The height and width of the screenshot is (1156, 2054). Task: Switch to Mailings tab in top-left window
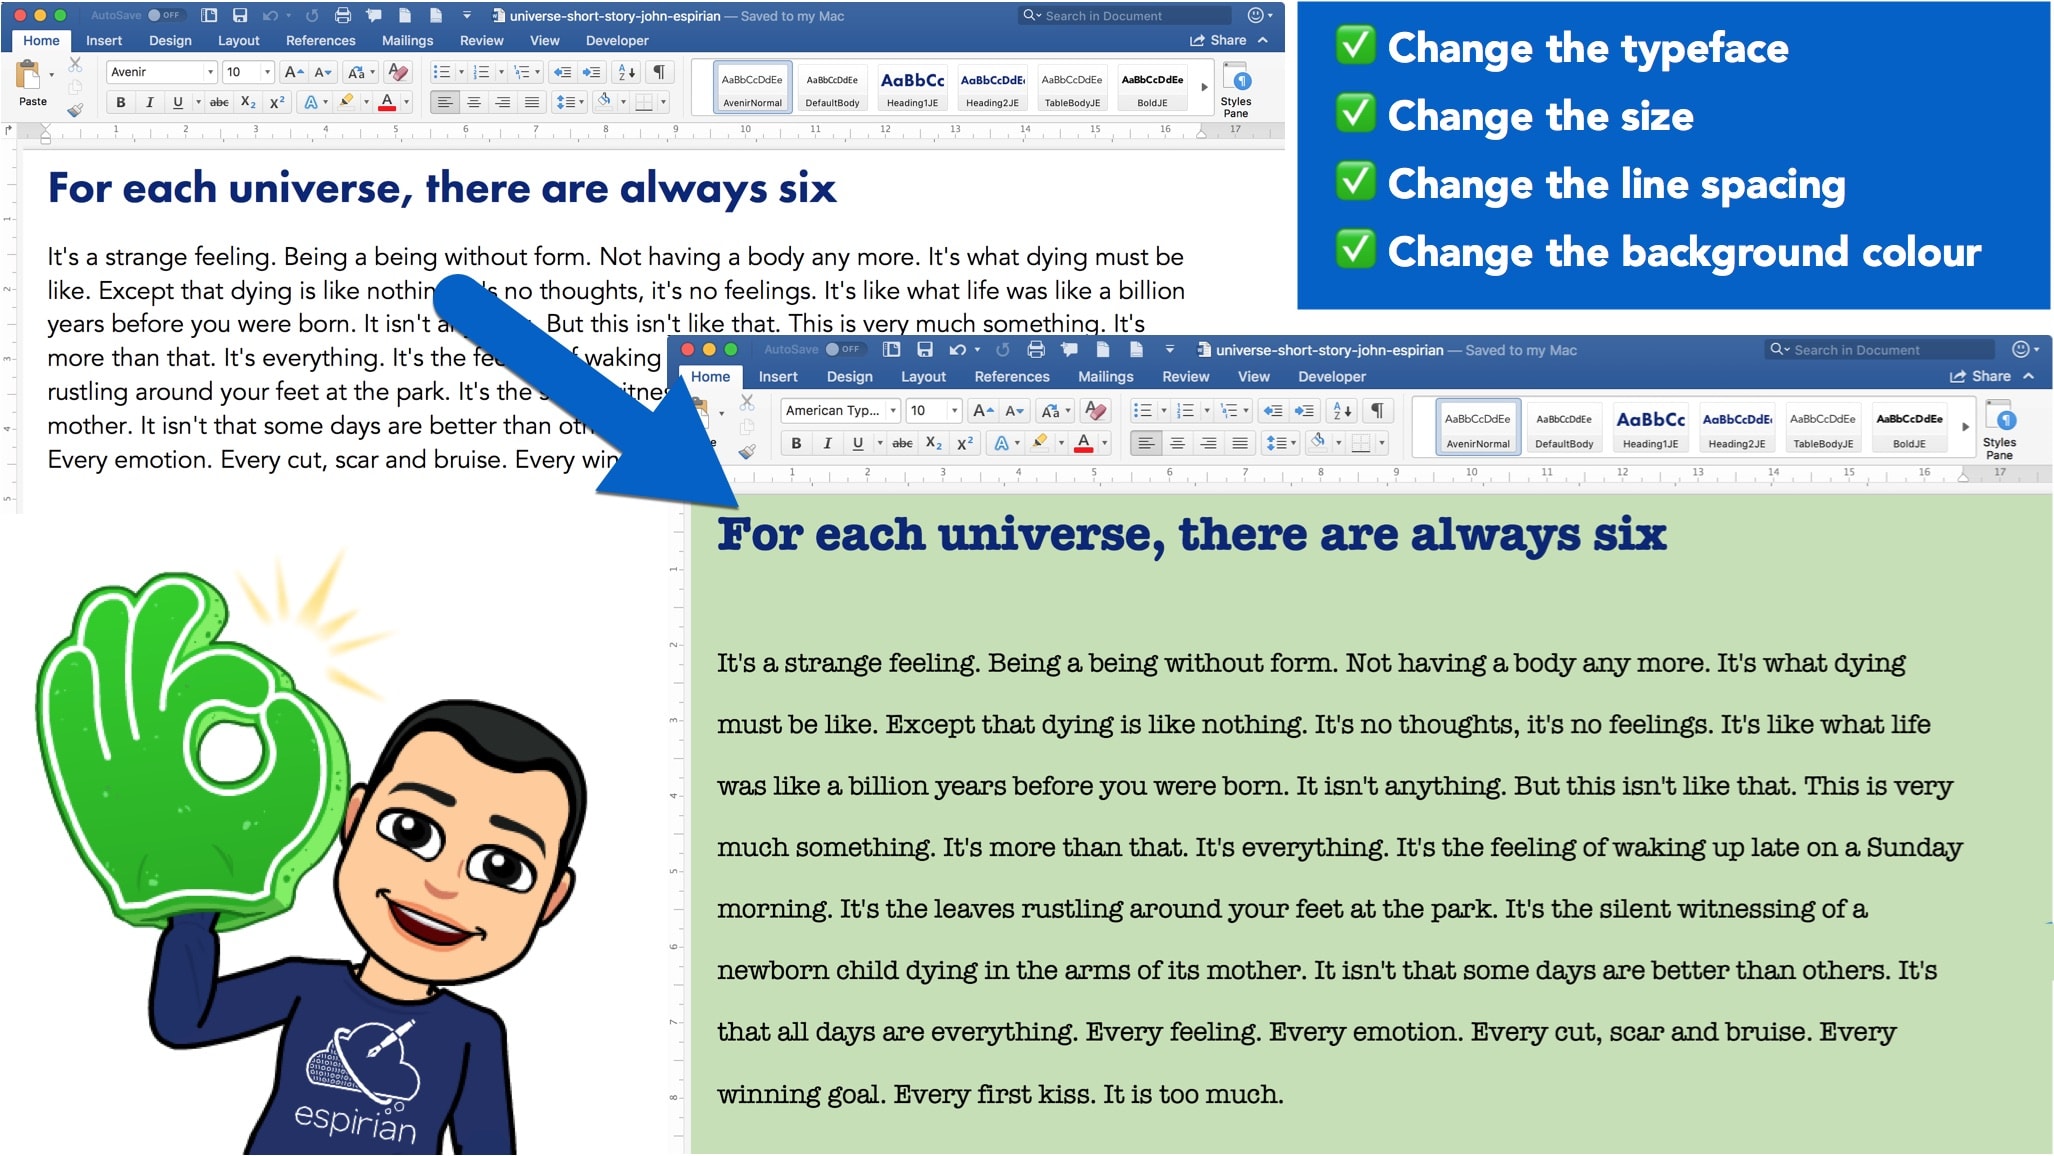point(407,41)
